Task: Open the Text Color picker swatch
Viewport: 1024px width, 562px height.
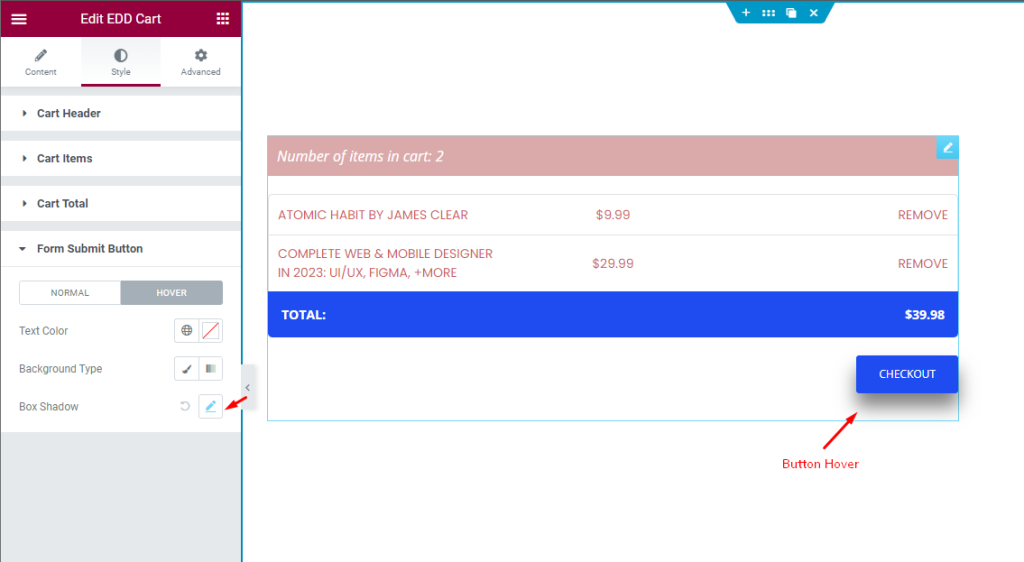Action: (210, 331)
